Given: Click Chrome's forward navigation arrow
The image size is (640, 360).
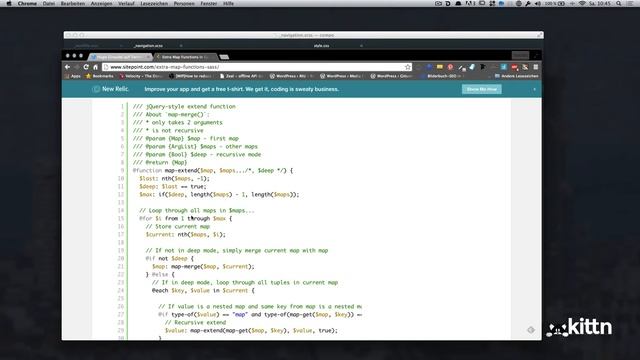Looking at the screenshot, I should tap(77, 67).
